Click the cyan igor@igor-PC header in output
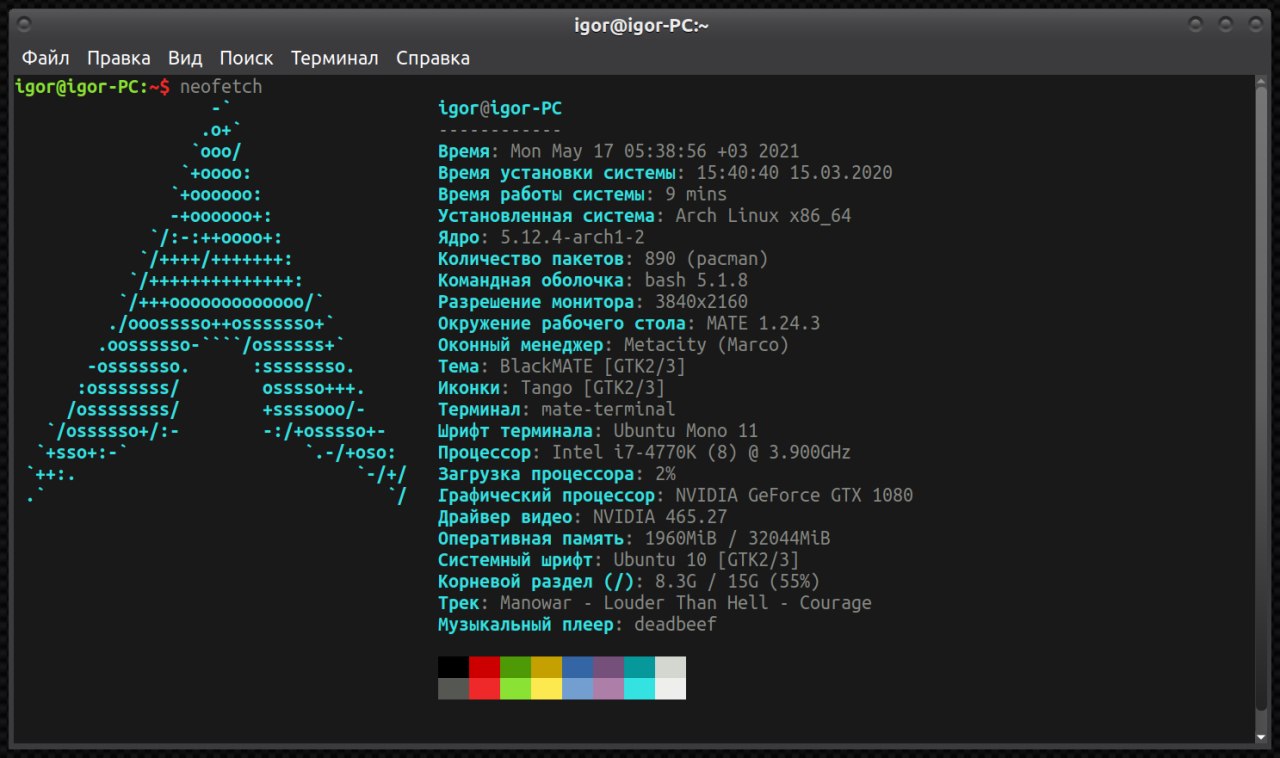The height and width of the screenshot is (758, 1280). click(x=500, y=109)
